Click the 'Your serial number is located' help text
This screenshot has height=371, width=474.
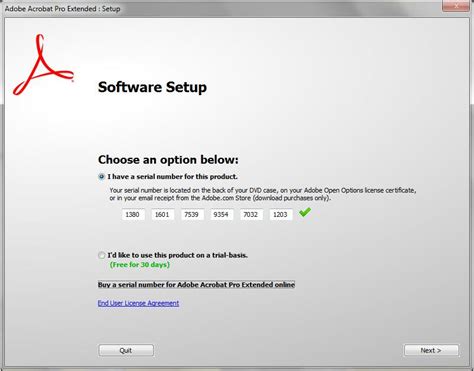(x=263, y=194)
